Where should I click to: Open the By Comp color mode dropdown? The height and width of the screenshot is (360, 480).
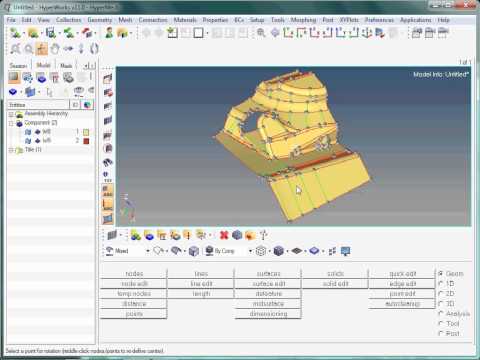(250, 251)
